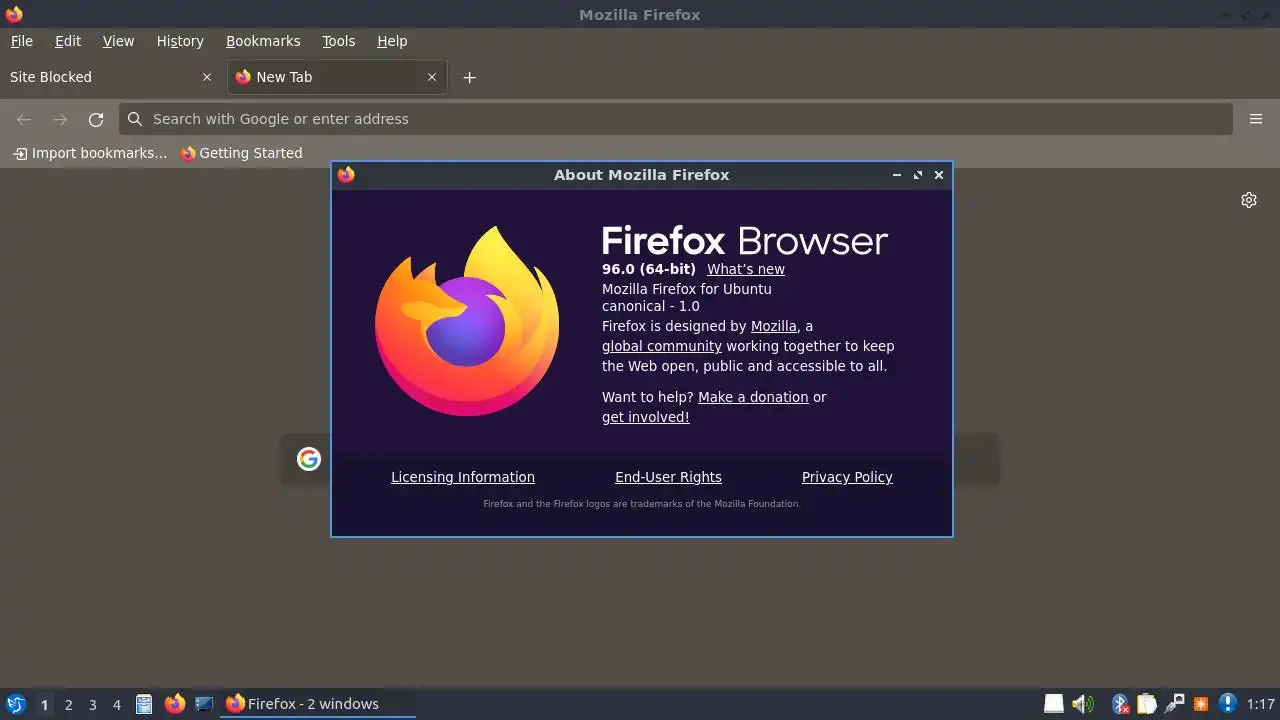1280x720 pixels.
Task: Click the Firefox icon in main window titlebar
Action: click(x=14, y=14)
